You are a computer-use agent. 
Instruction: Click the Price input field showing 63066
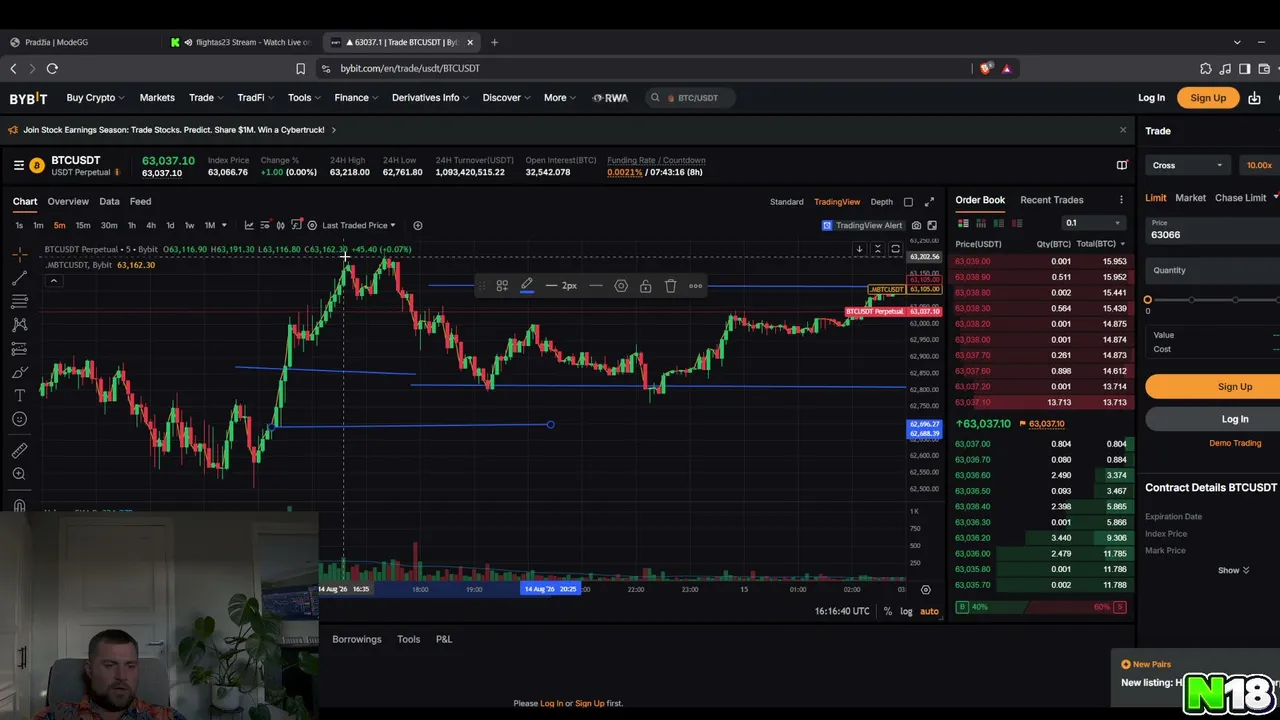(1213, 230)
